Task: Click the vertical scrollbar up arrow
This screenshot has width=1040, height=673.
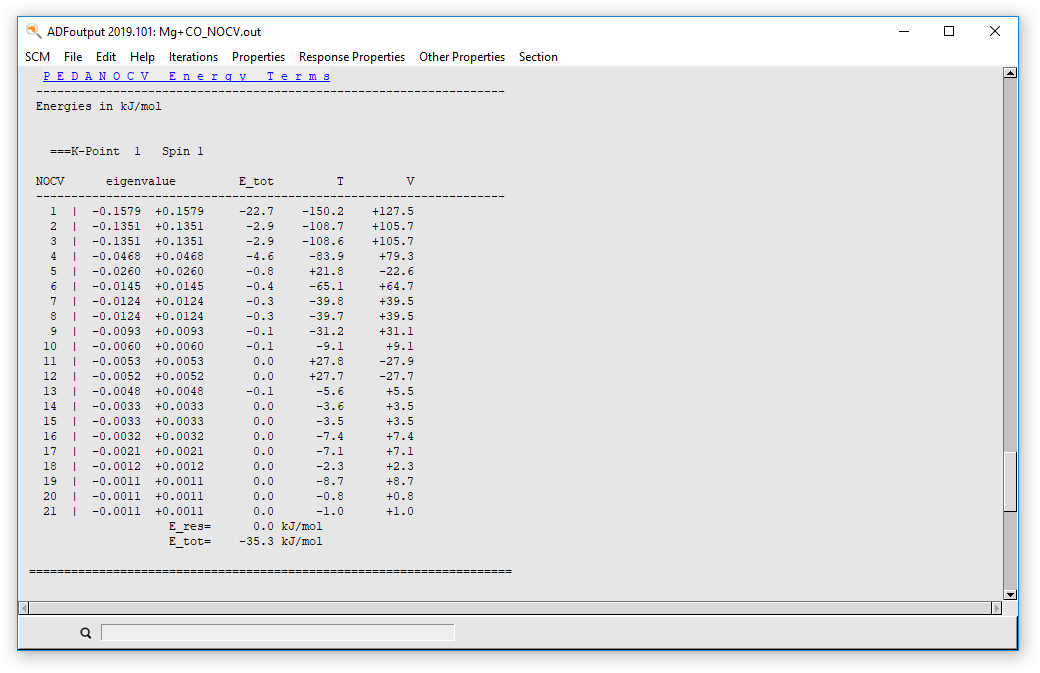Action: (x=1011, y=71)
